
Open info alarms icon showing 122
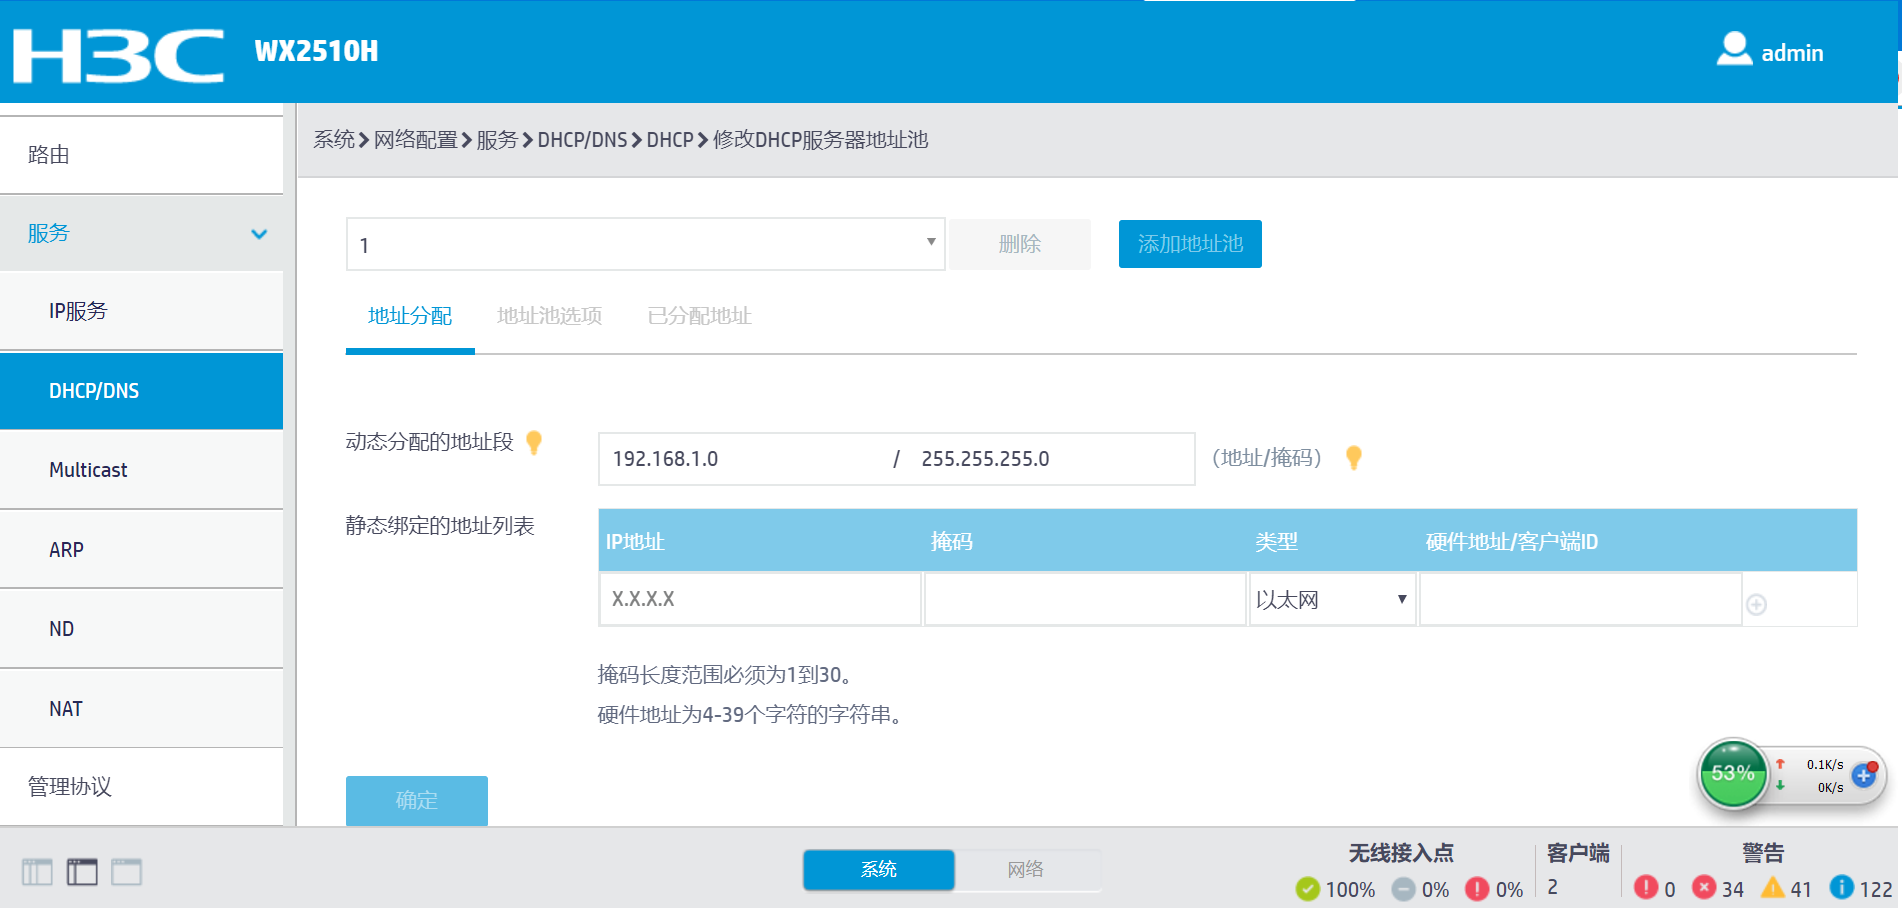tap(1841, 887)
